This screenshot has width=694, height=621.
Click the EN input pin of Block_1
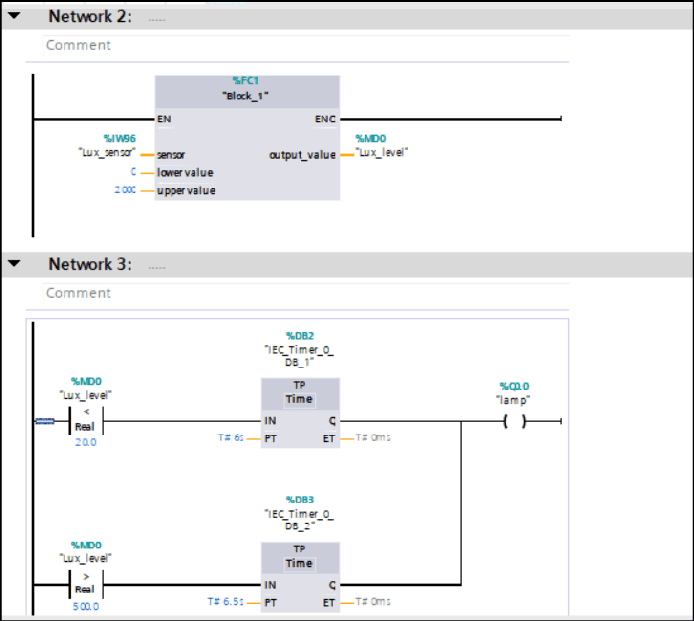164,119
